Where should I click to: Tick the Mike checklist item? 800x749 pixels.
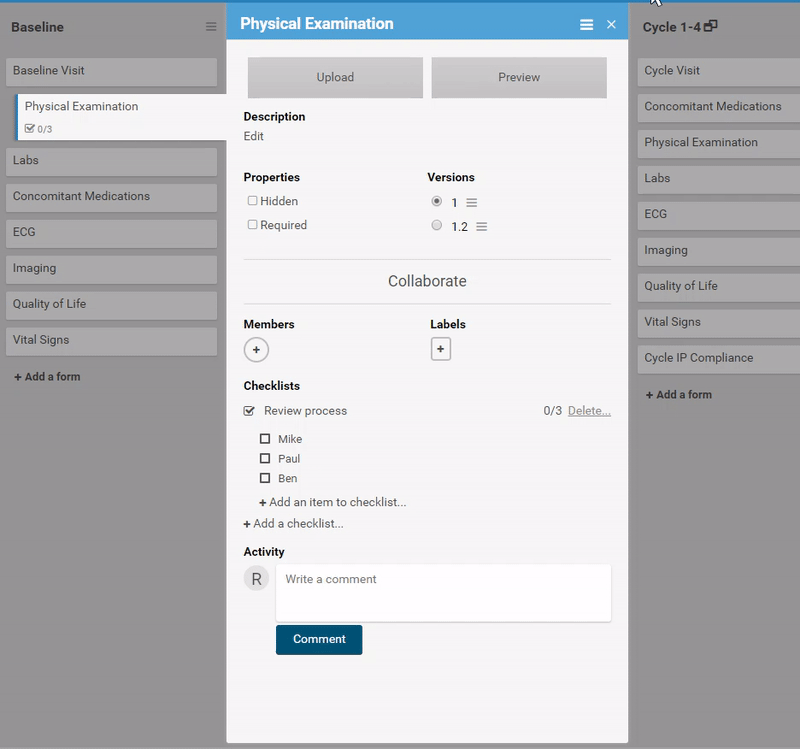click(265, 439)
